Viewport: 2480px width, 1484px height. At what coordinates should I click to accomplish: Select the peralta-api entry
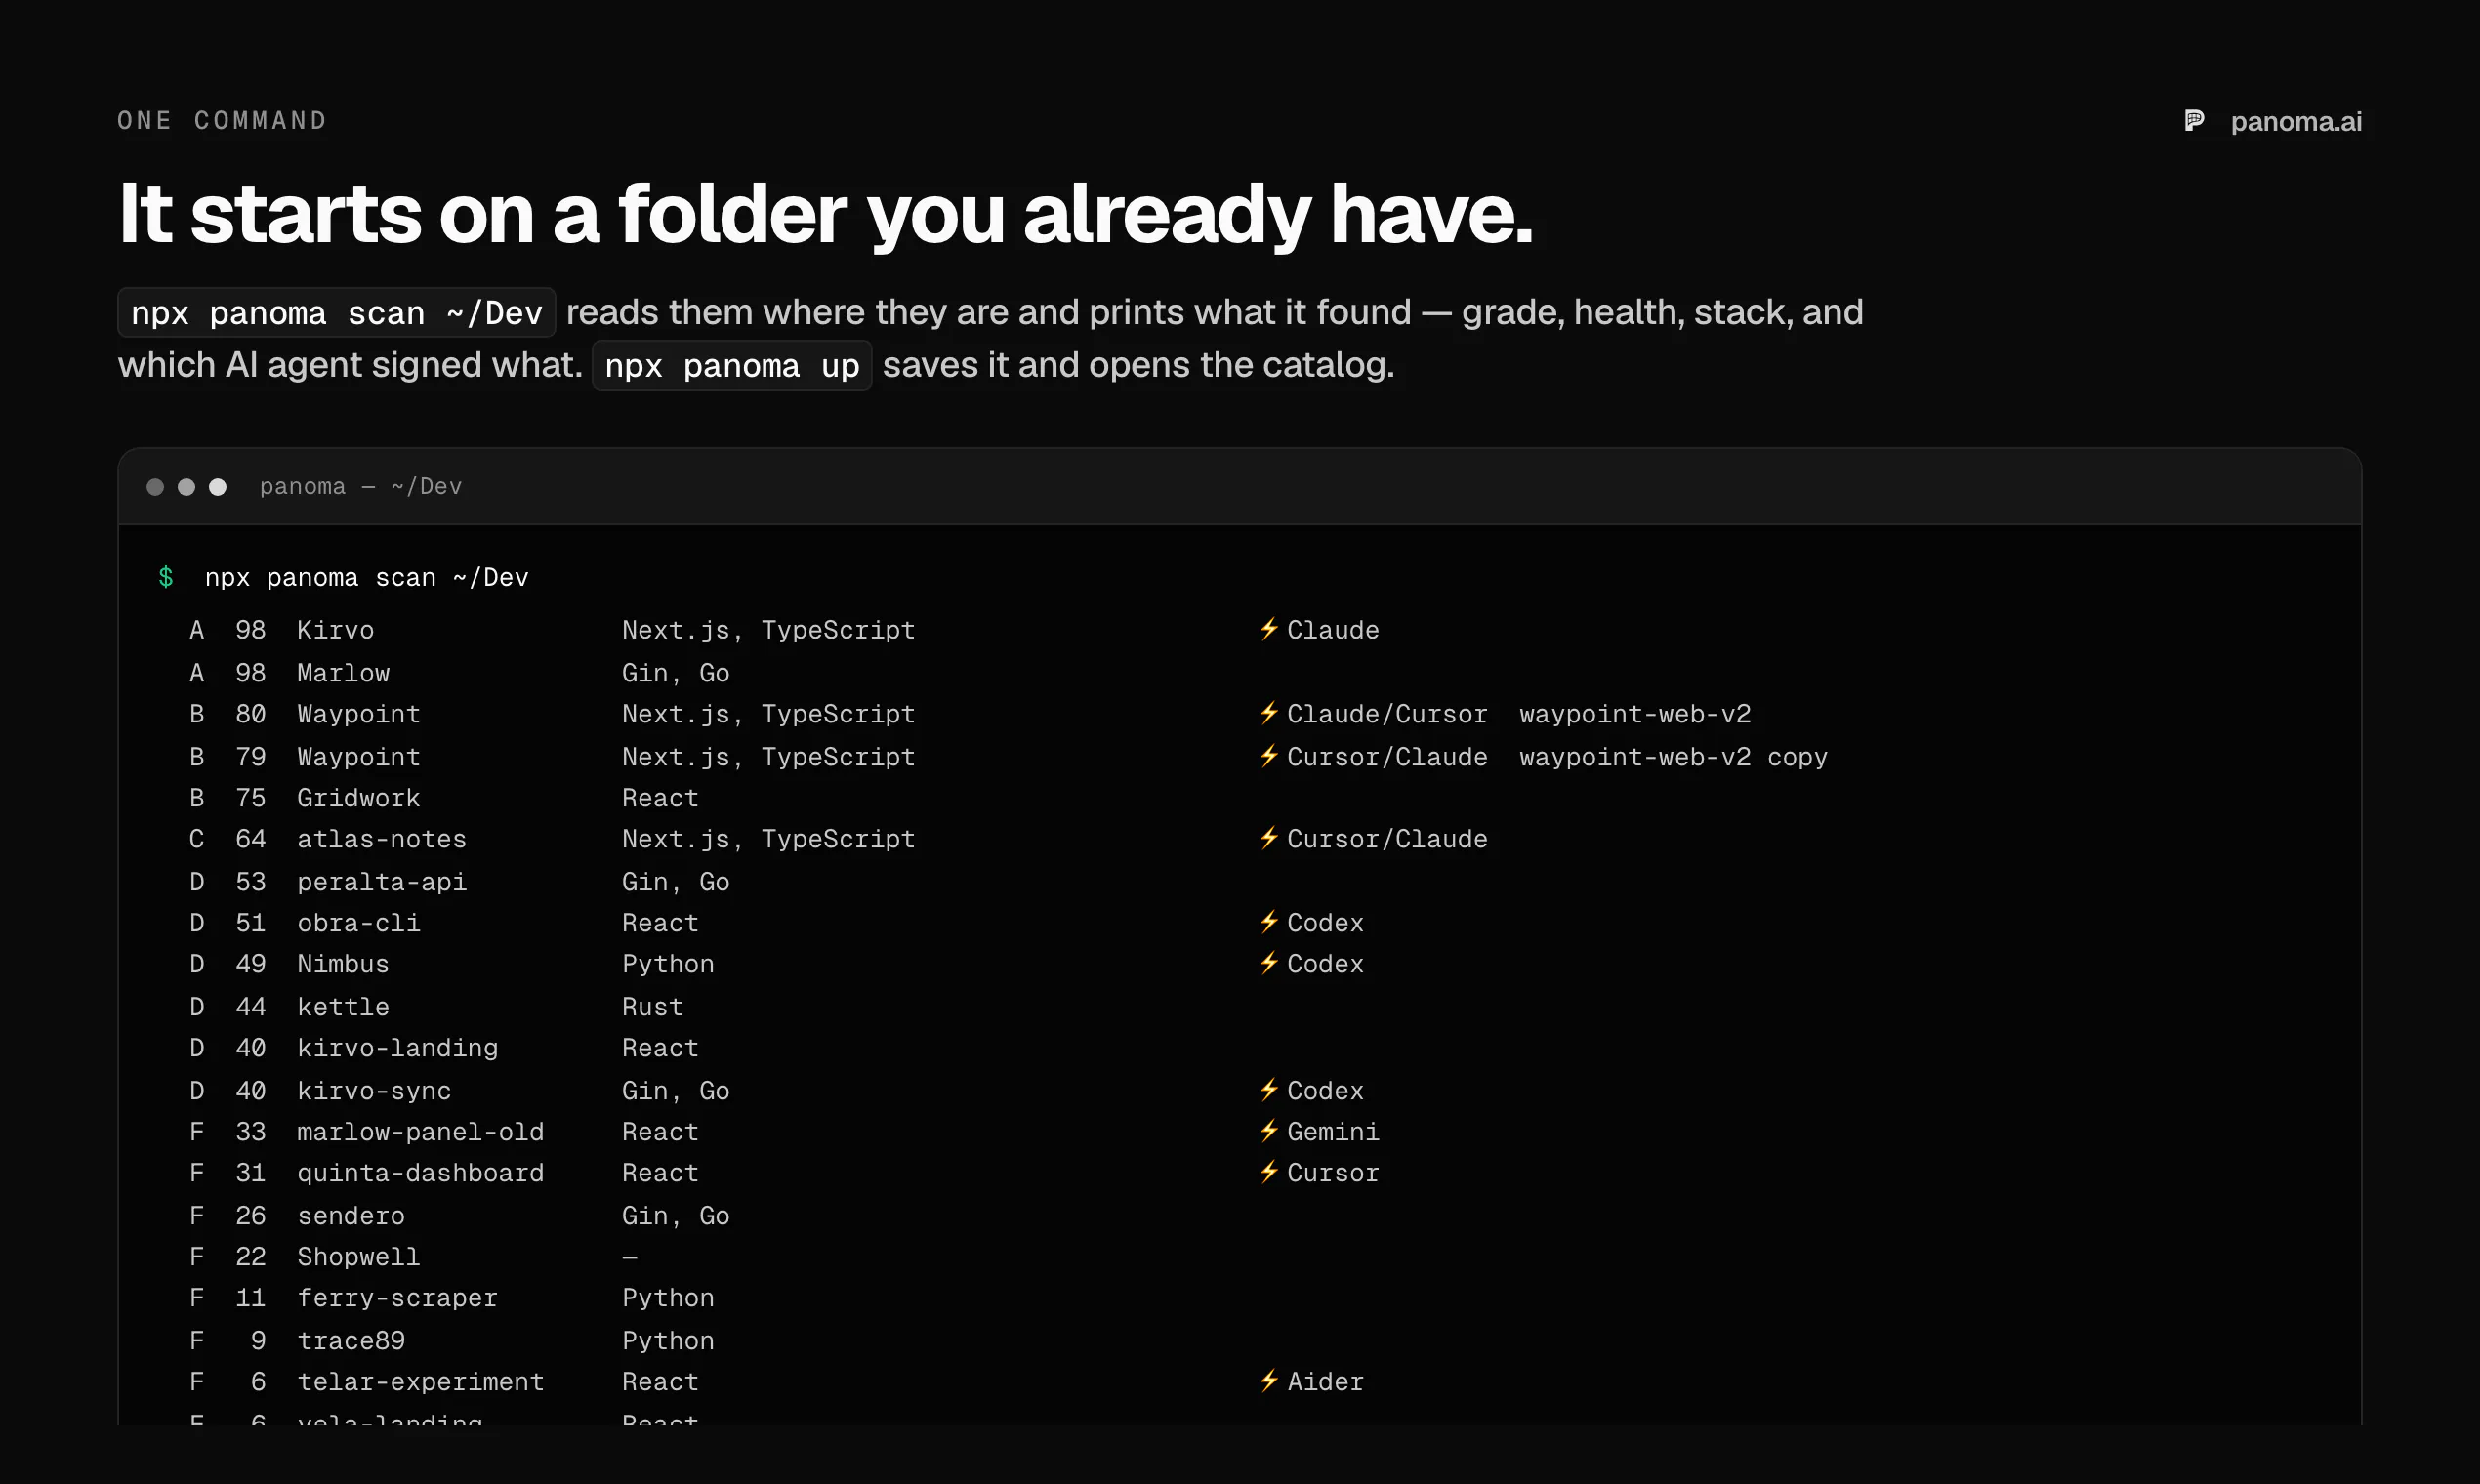click(x=381, y=882)
